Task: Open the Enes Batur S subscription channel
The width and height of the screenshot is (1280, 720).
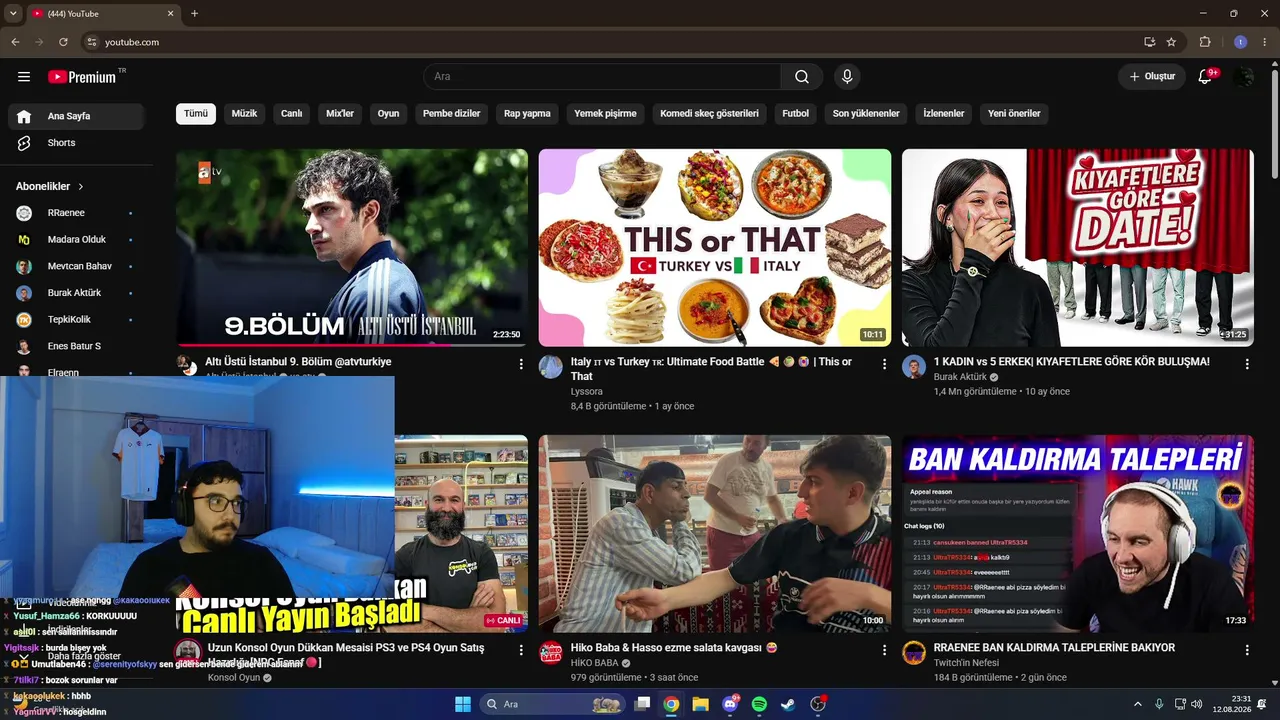Action: 76,346
